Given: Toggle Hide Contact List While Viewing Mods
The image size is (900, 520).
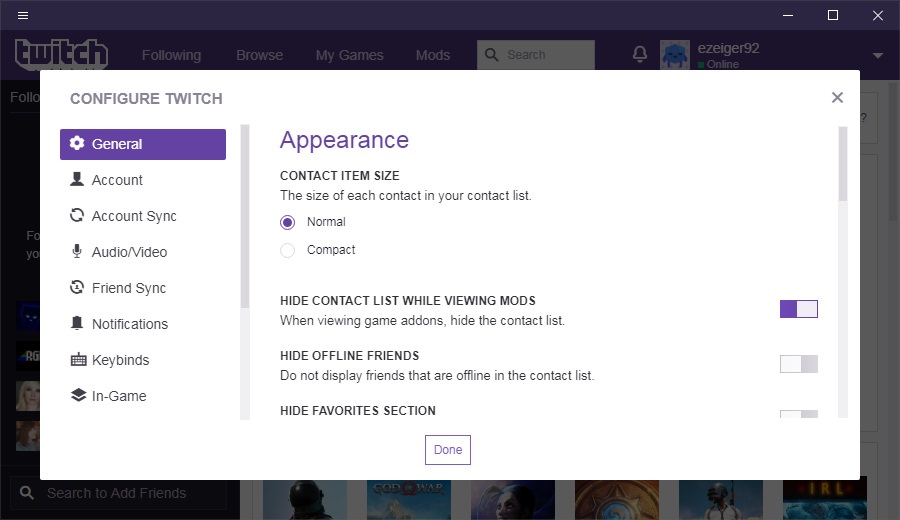Looking at the screenshot, I should pyautogui.click(x=798, y=309).
